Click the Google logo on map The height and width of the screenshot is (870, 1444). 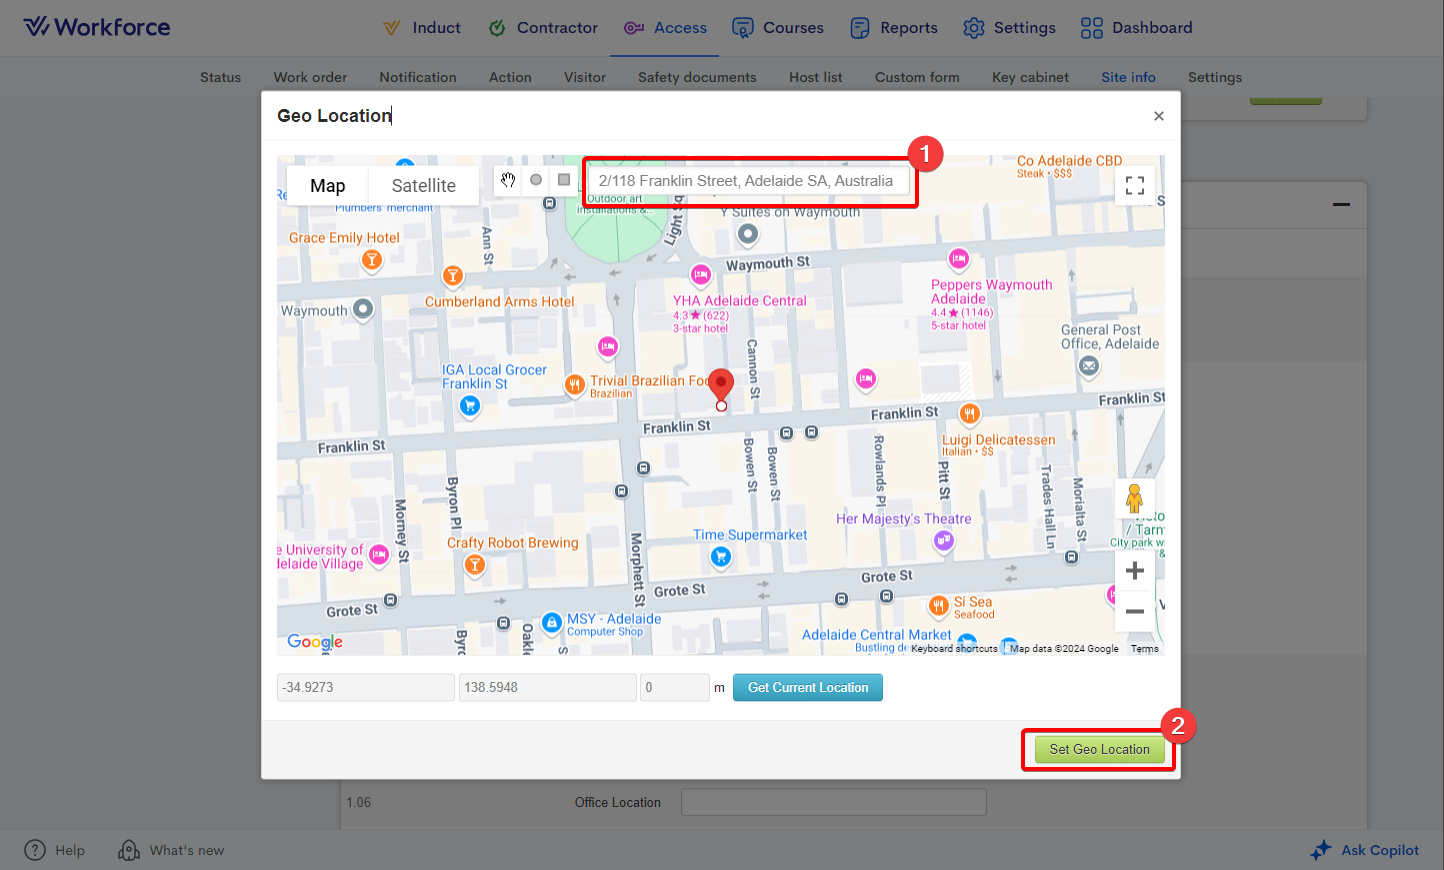[x=315, y=642]
